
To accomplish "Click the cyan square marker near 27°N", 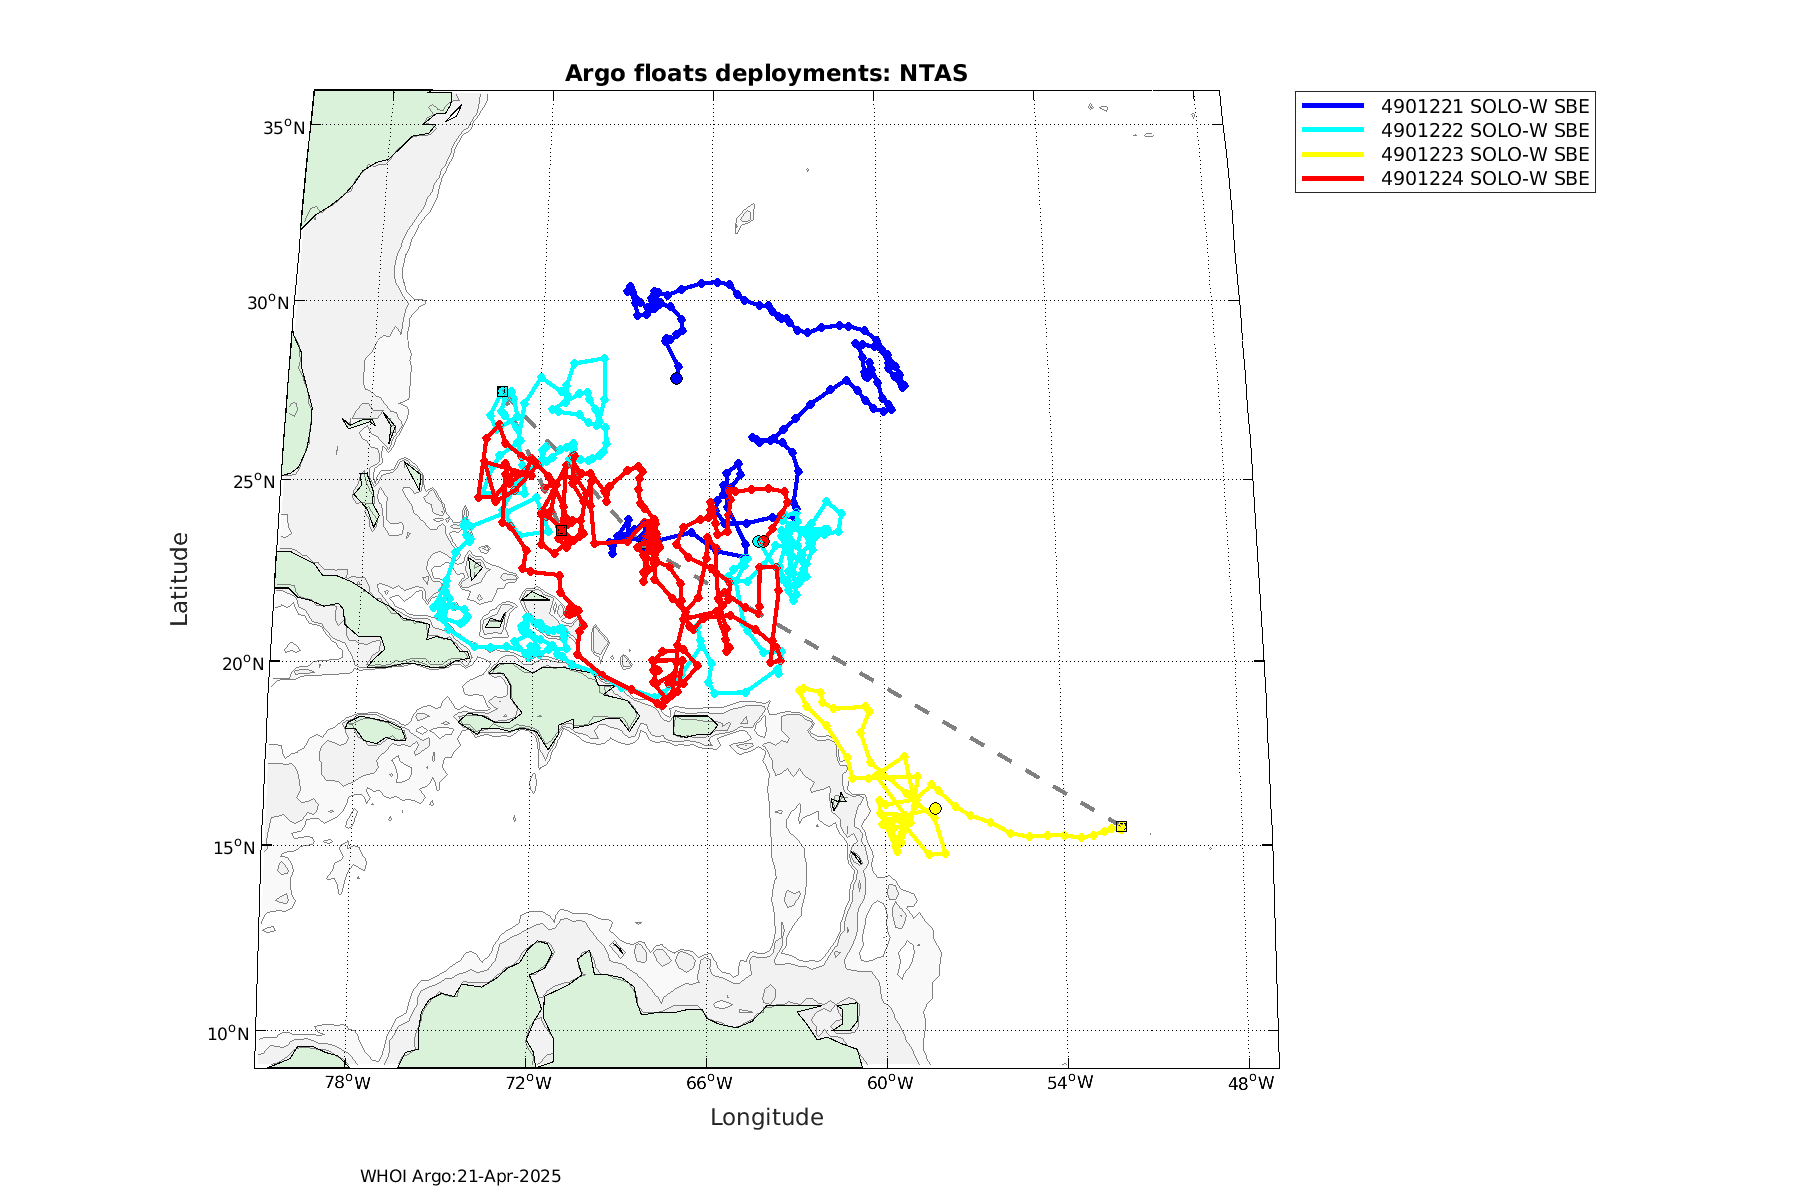I will click(x=502, y=391).
